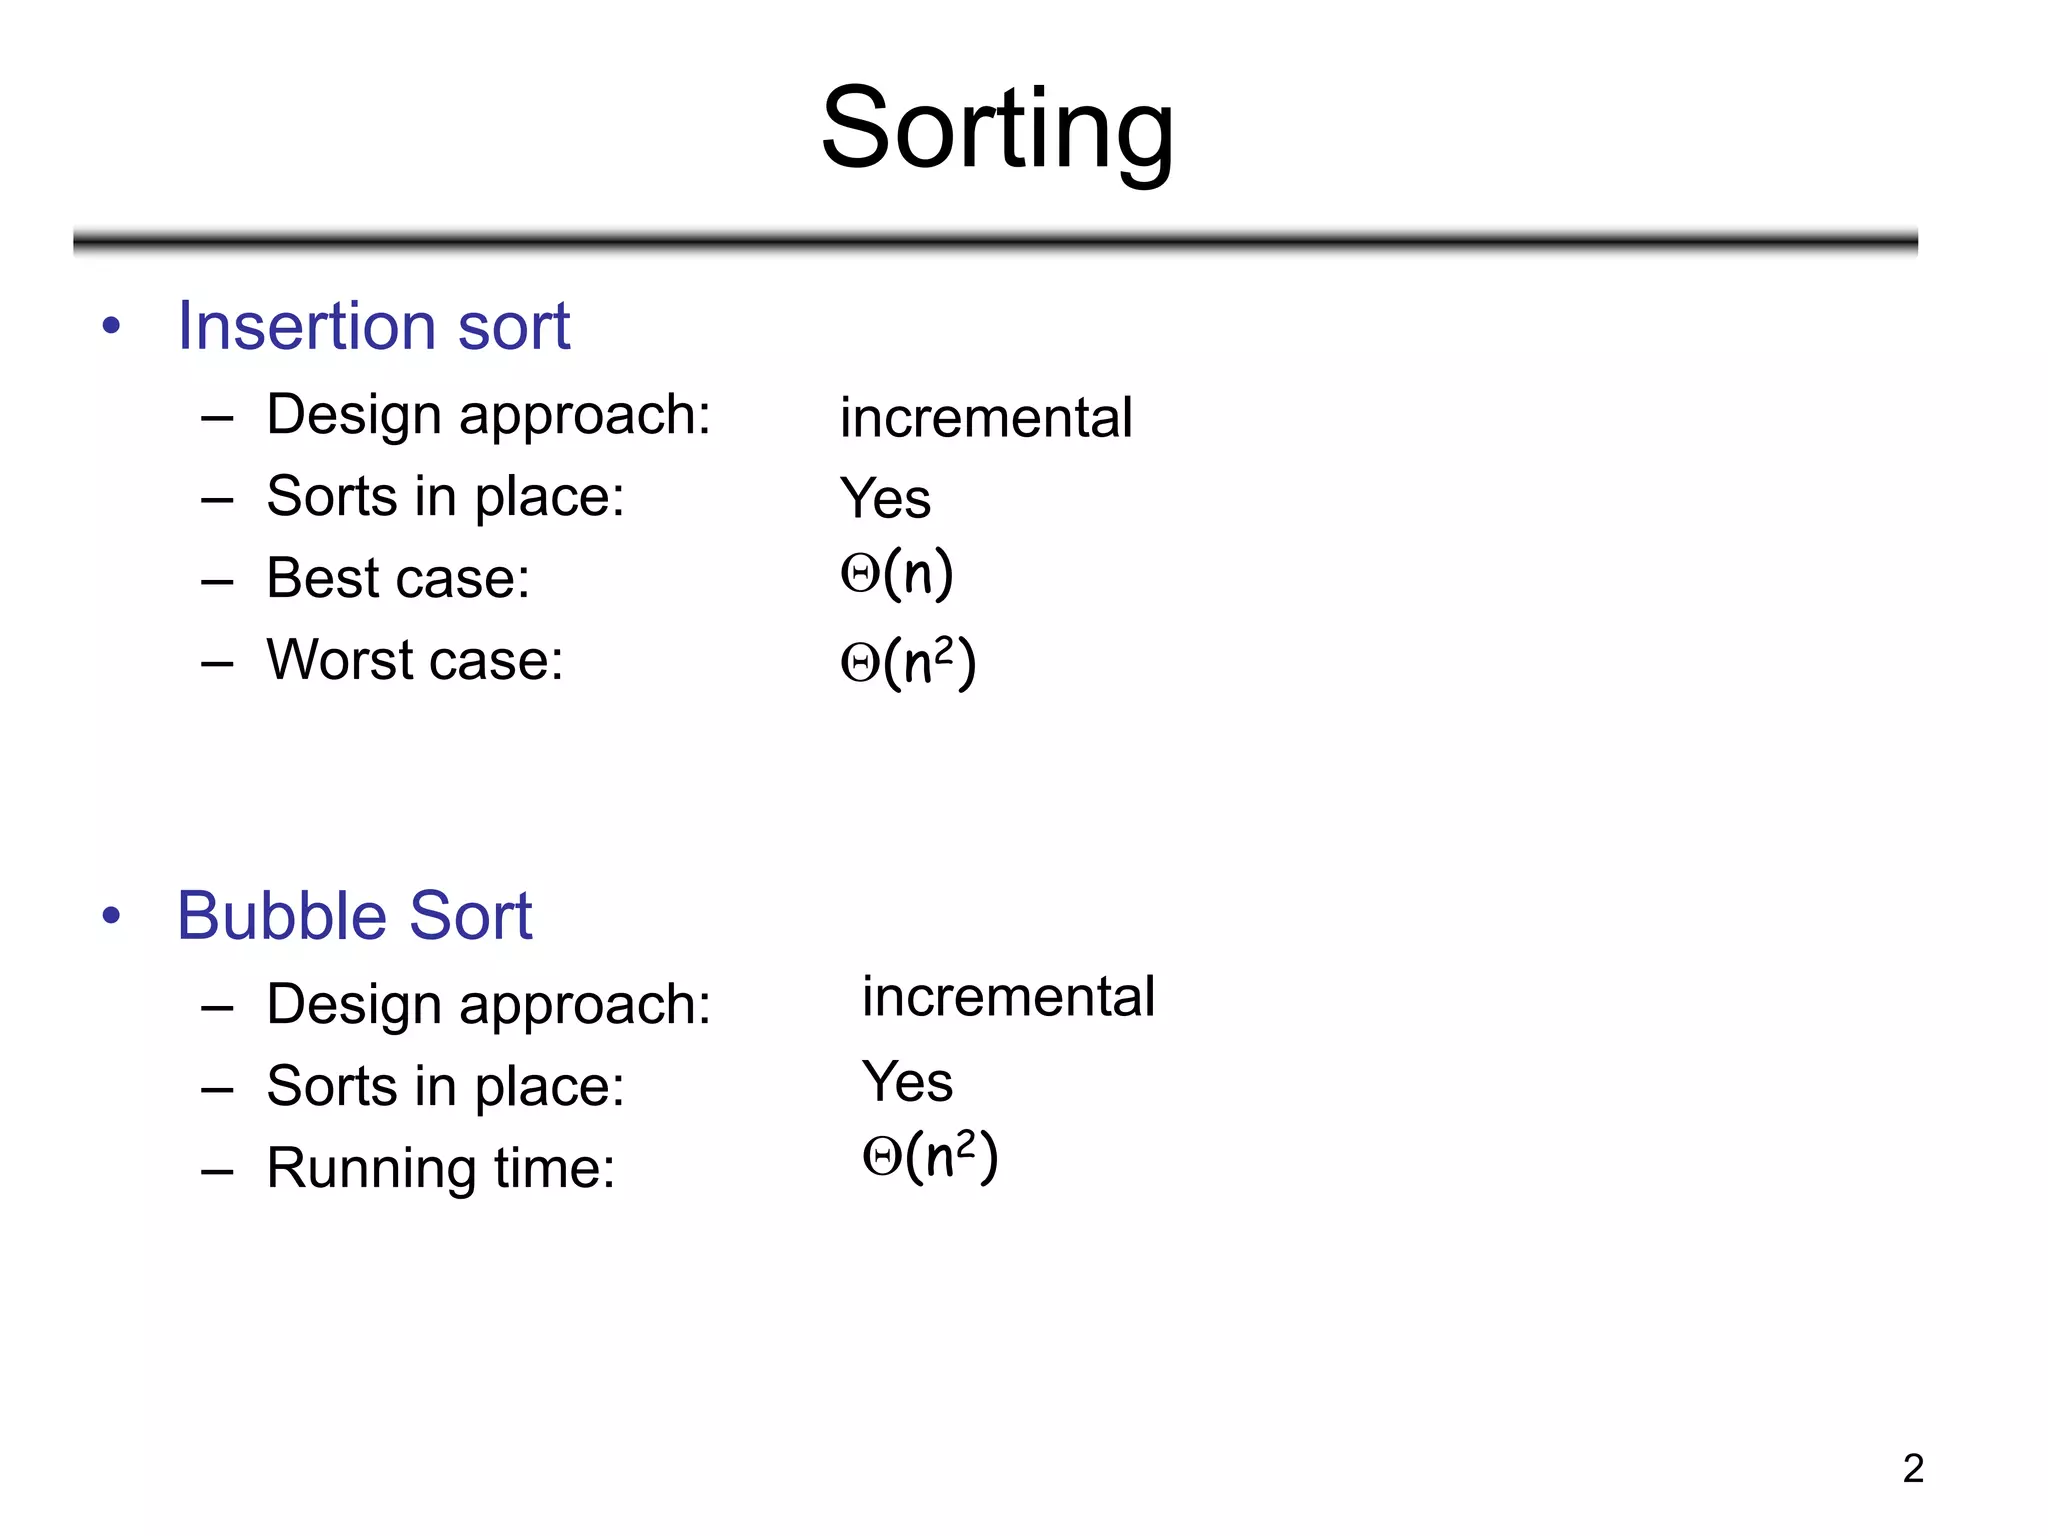Select "Sorts in place:" under Insertion sort
The image size is (2048, 1536).
click(x=445, y=497)
